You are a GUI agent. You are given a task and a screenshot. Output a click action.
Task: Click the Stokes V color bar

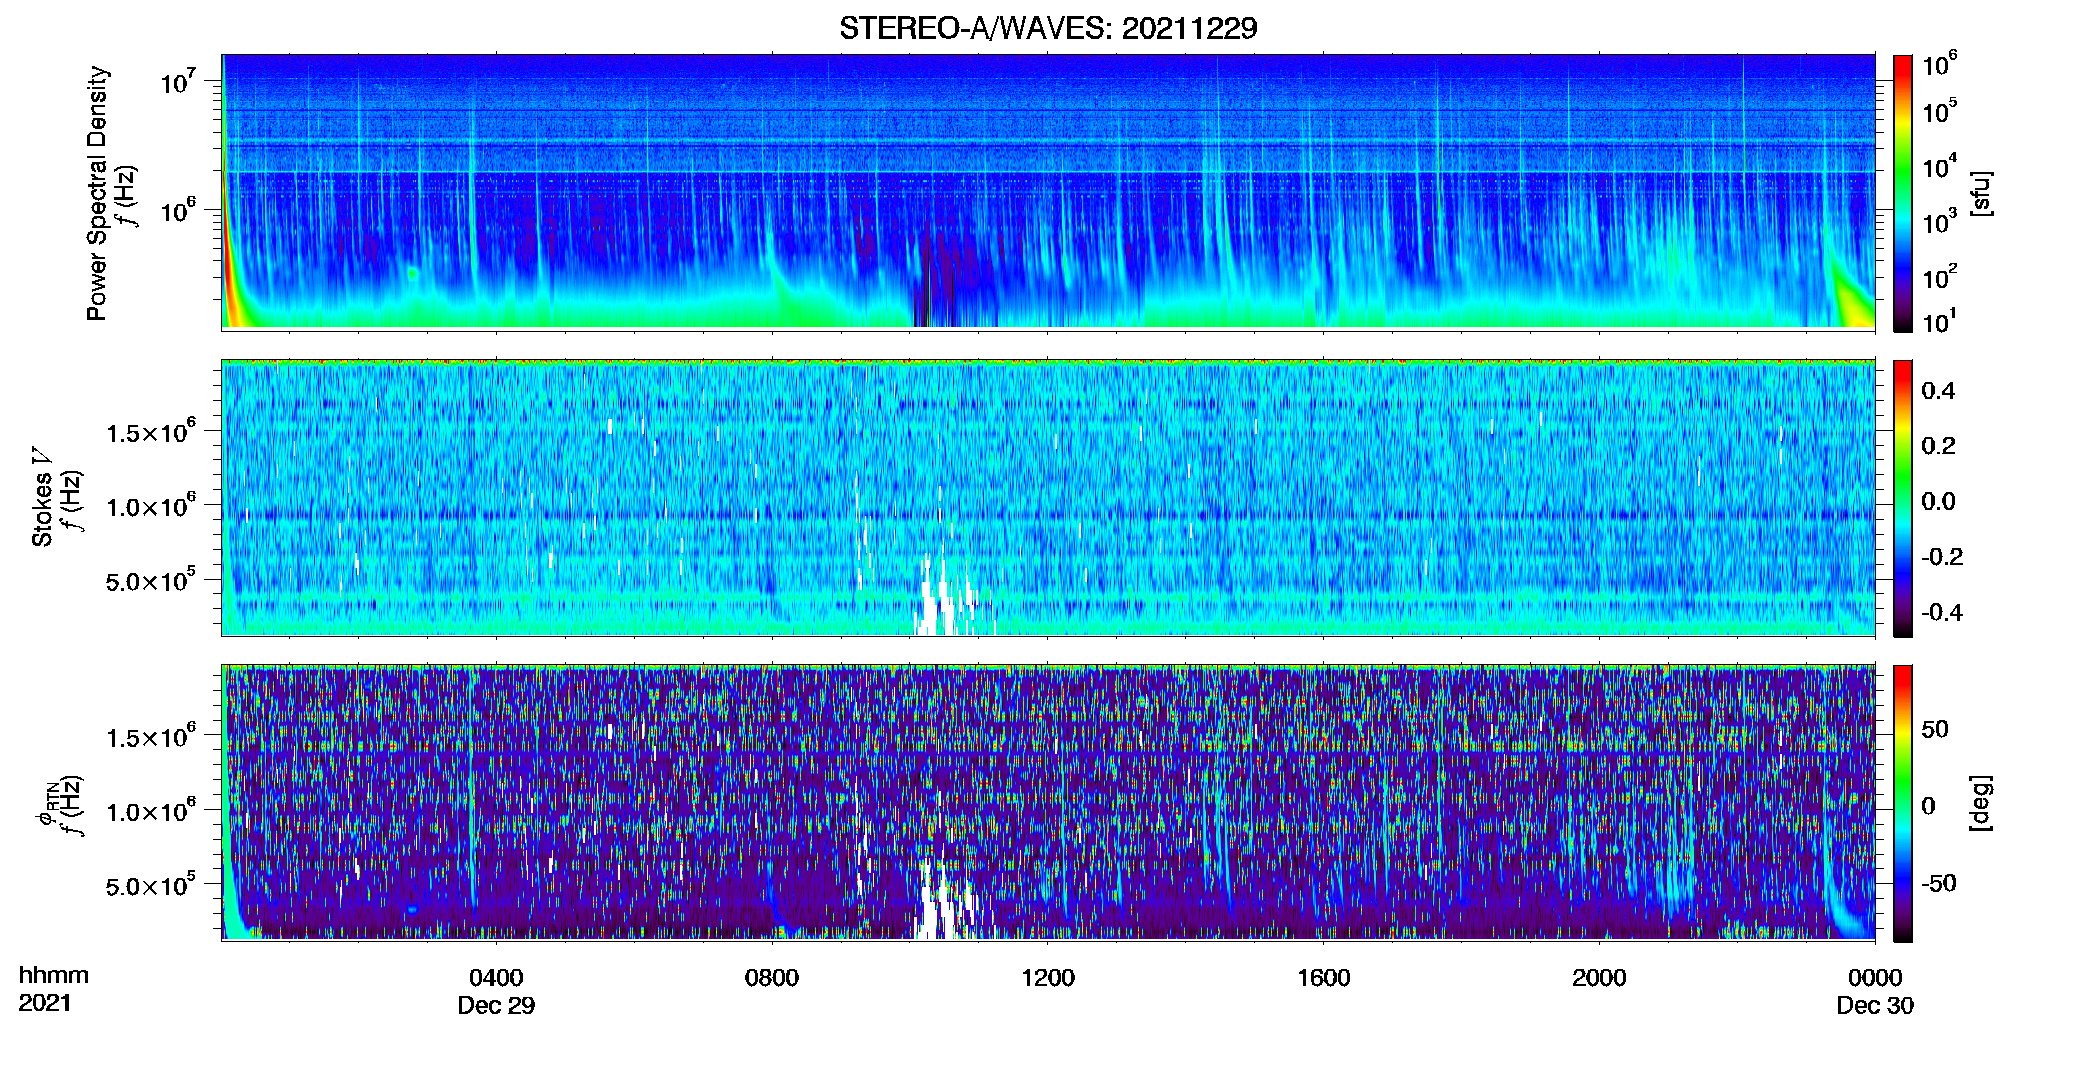(x=1903, y=498)
